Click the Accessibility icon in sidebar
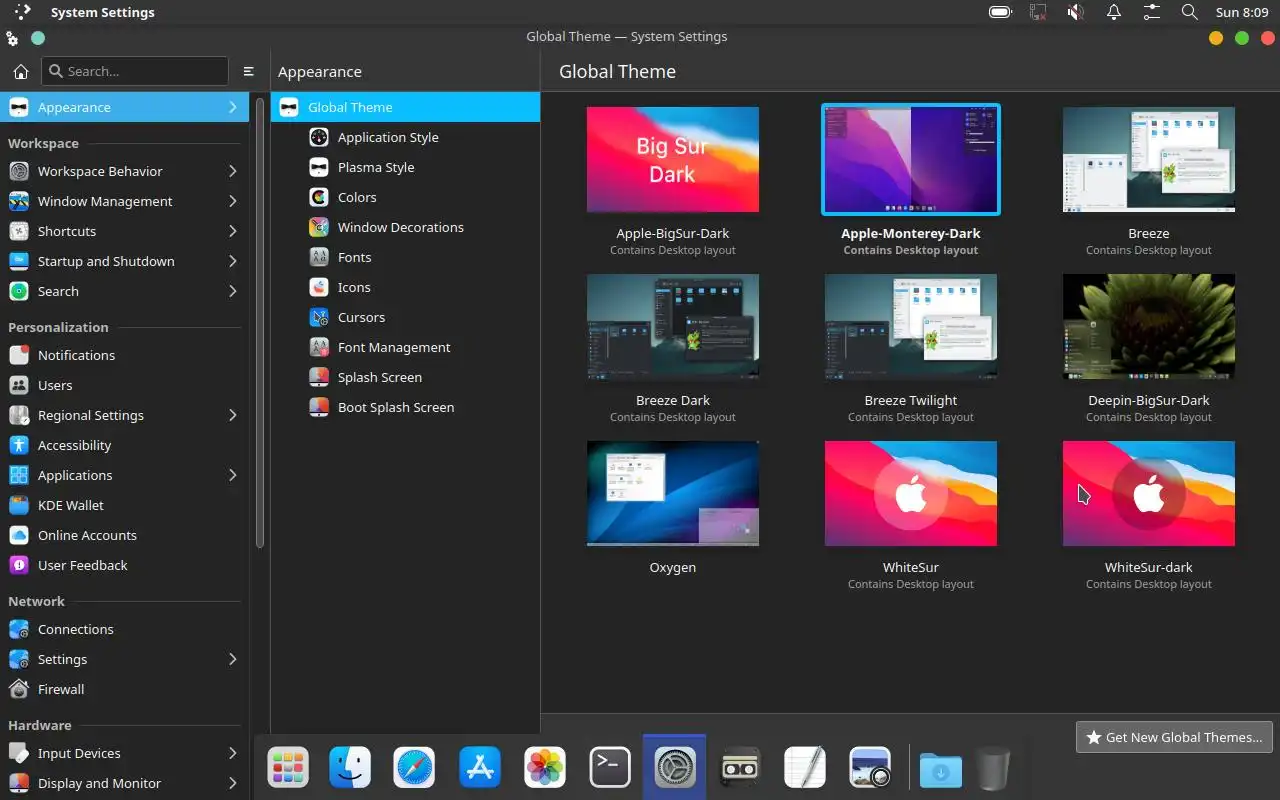The width and height of the screenshot is (1280, 800). click(x=19, y=445)
